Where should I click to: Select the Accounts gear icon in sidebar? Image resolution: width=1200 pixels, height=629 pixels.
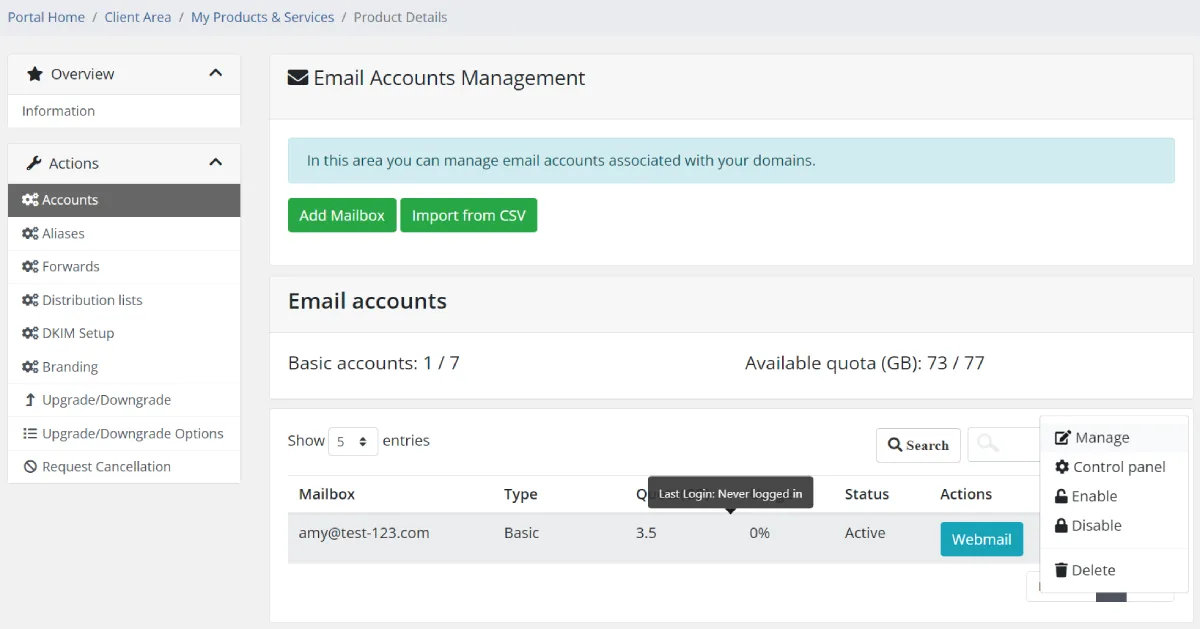pyautogui.click(x=30, y=199)
